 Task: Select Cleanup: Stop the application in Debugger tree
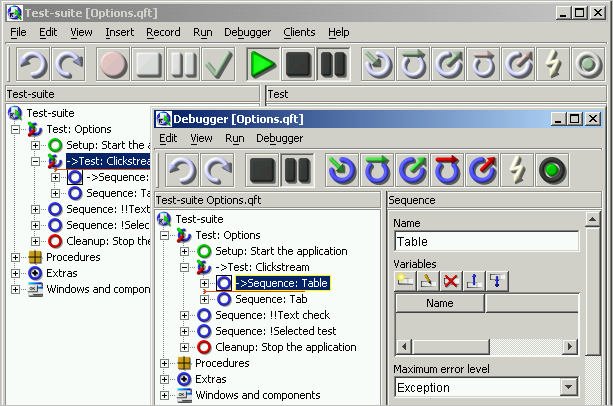tap(285, 347)
